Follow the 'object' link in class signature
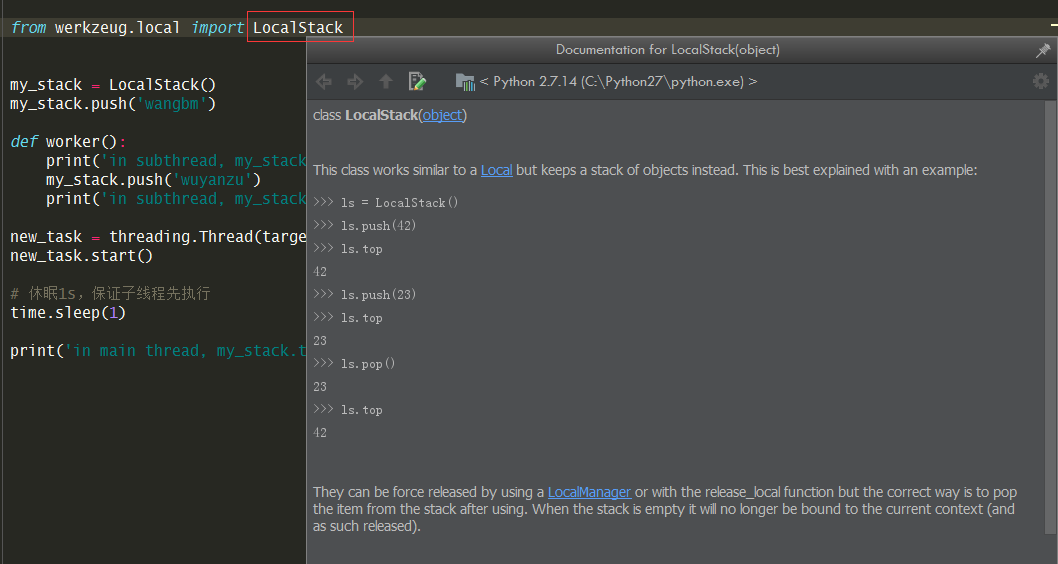1058x564 pixels. [x=442, y=115]
